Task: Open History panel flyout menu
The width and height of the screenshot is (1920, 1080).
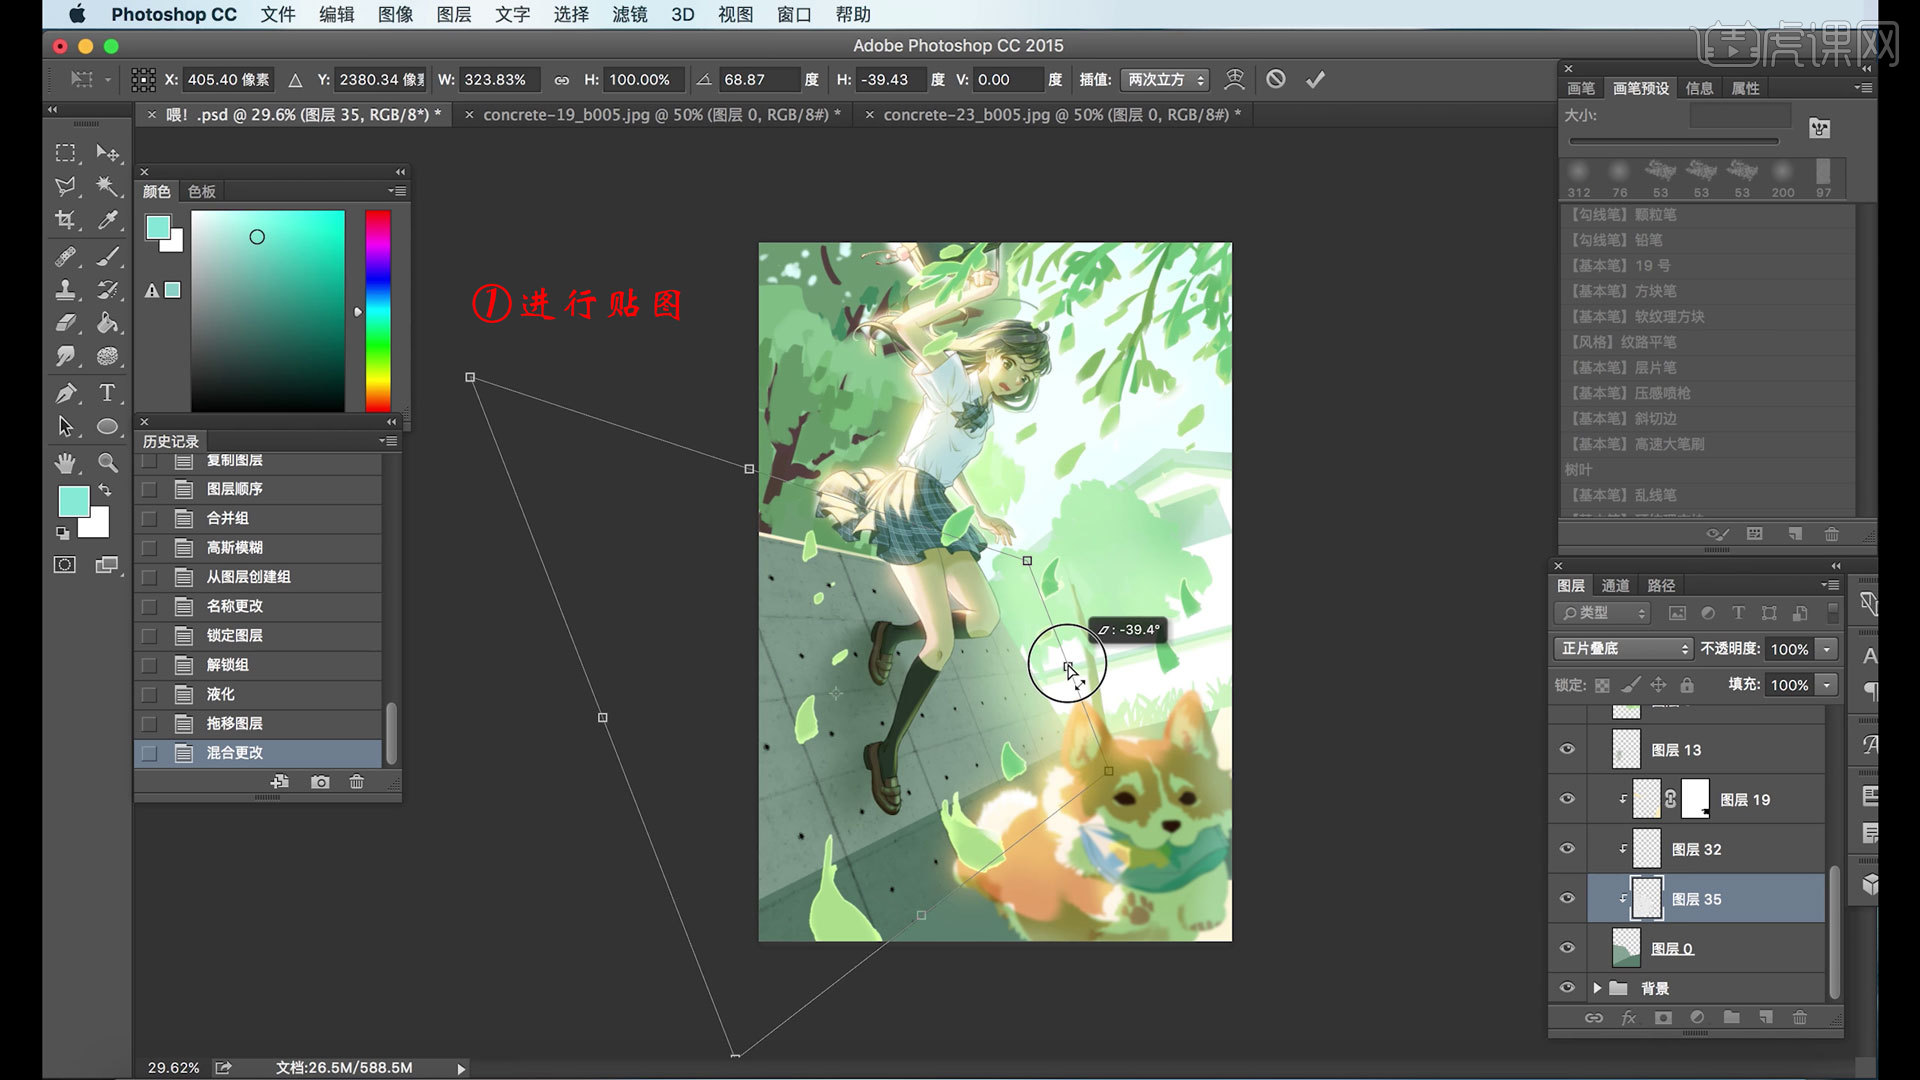Action: tap(389, 441)
